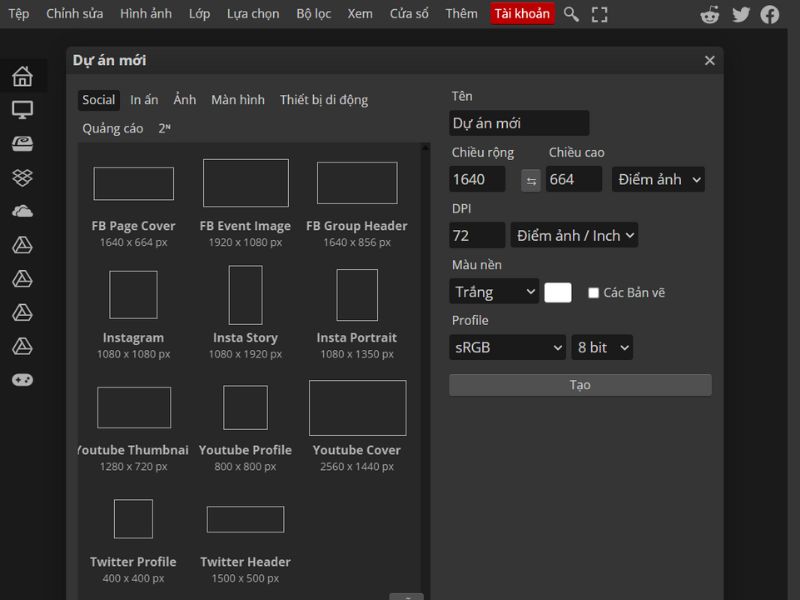The height and width of the screenshot is (600, 800).
Task: Click the template list scrollbar
Action: coord(425,372)
